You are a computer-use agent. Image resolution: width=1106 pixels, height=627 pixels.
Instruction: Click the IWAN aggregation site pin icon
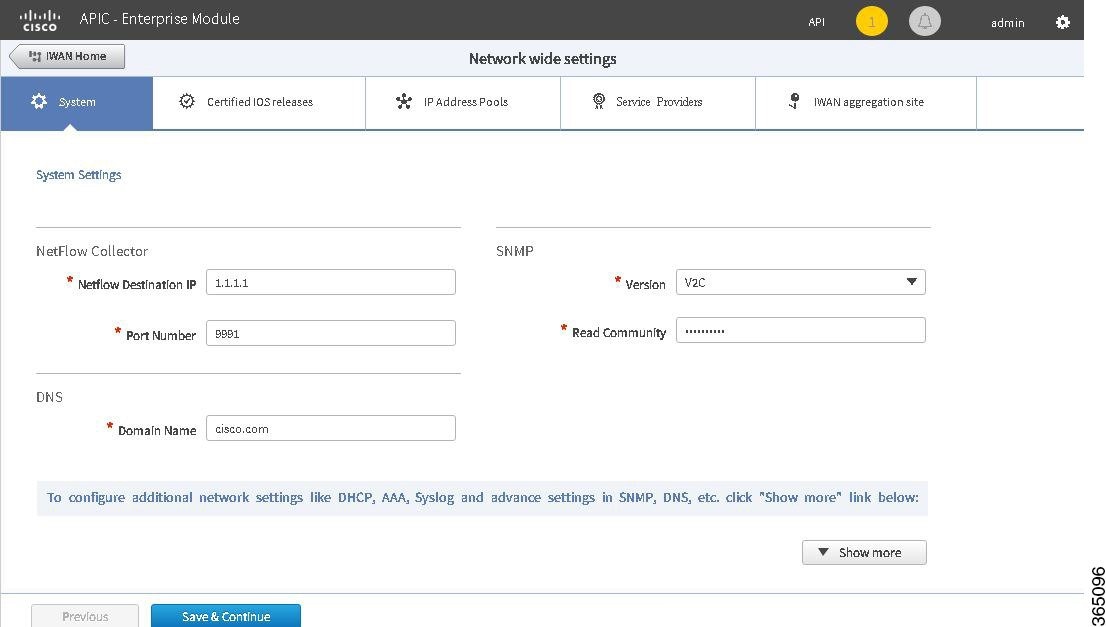[794, 102]
